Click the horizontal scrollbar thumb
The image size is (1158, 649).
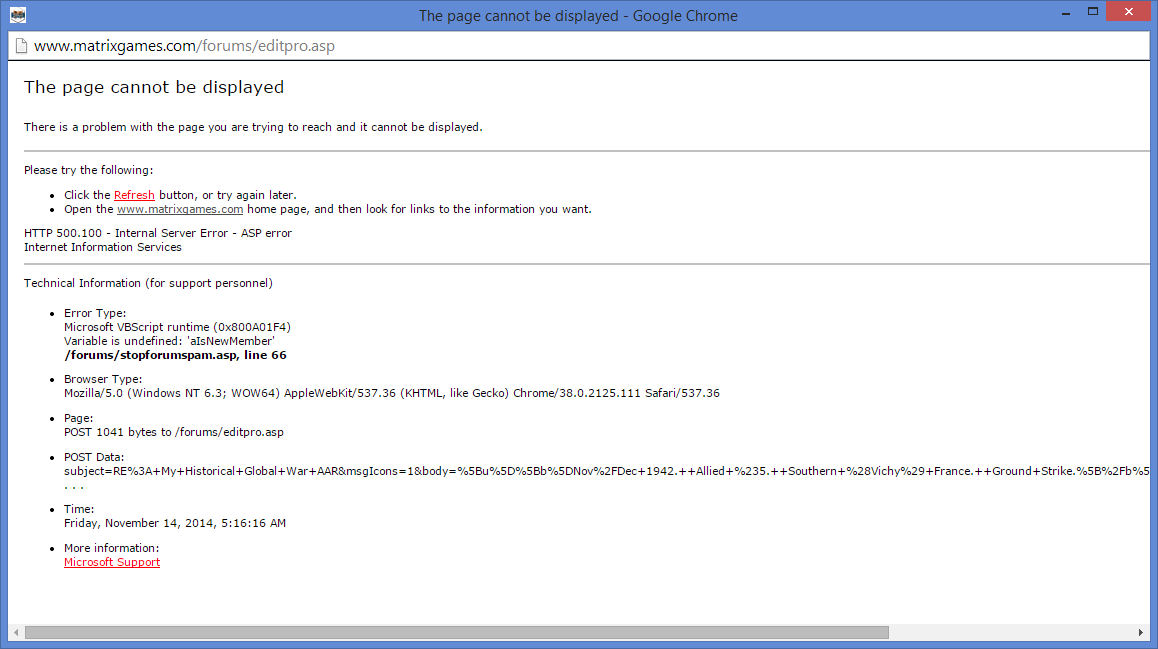(x=456, y=632)
